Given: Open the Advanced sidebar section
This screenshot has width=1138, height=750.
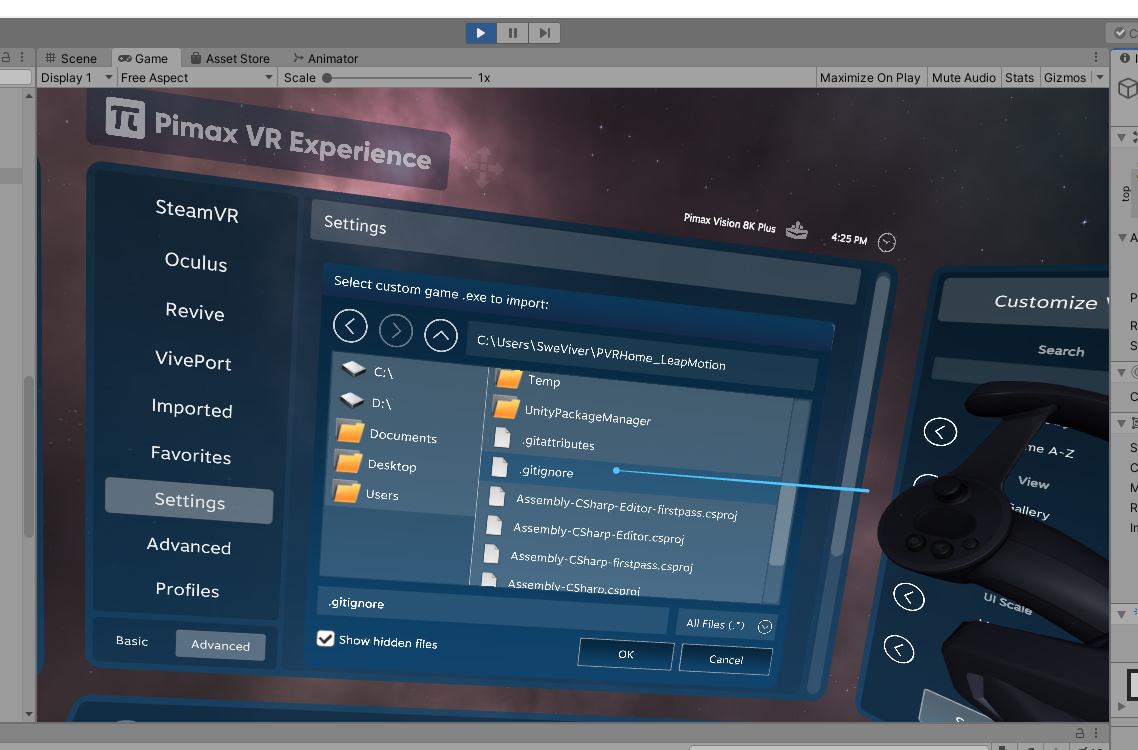Looking at the screenshot, I should [189, 545].
